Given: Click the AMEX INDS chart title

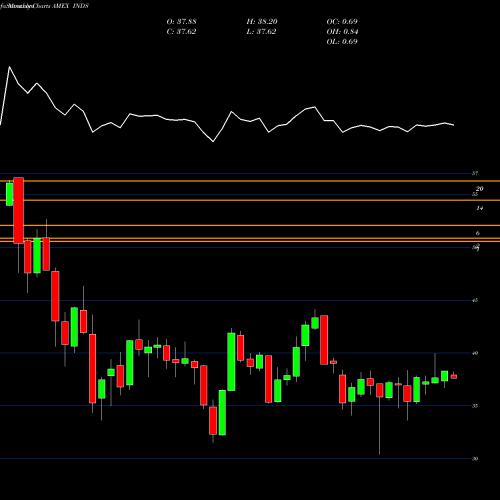Looking at the screenshot, I should pos(70,6).
